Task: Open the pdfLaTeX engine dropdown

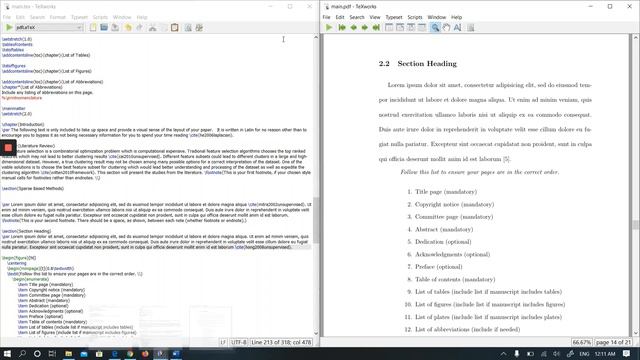Action: (49, 27)
